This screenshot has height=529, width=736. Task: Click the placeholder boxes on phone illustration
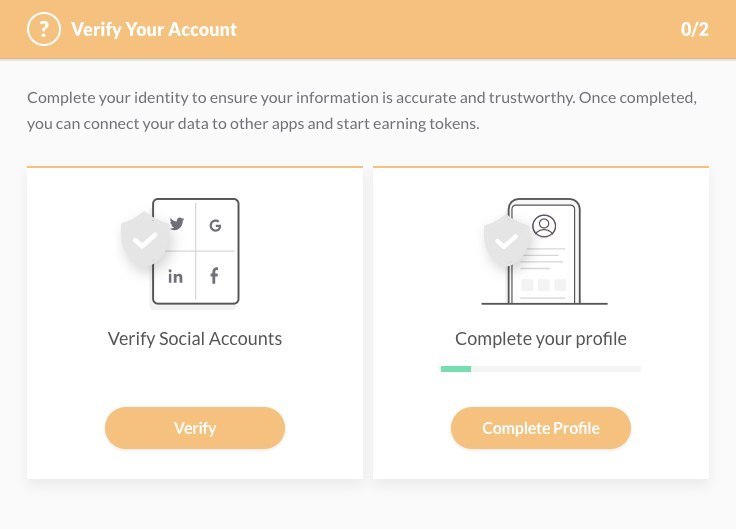point(543,284)
